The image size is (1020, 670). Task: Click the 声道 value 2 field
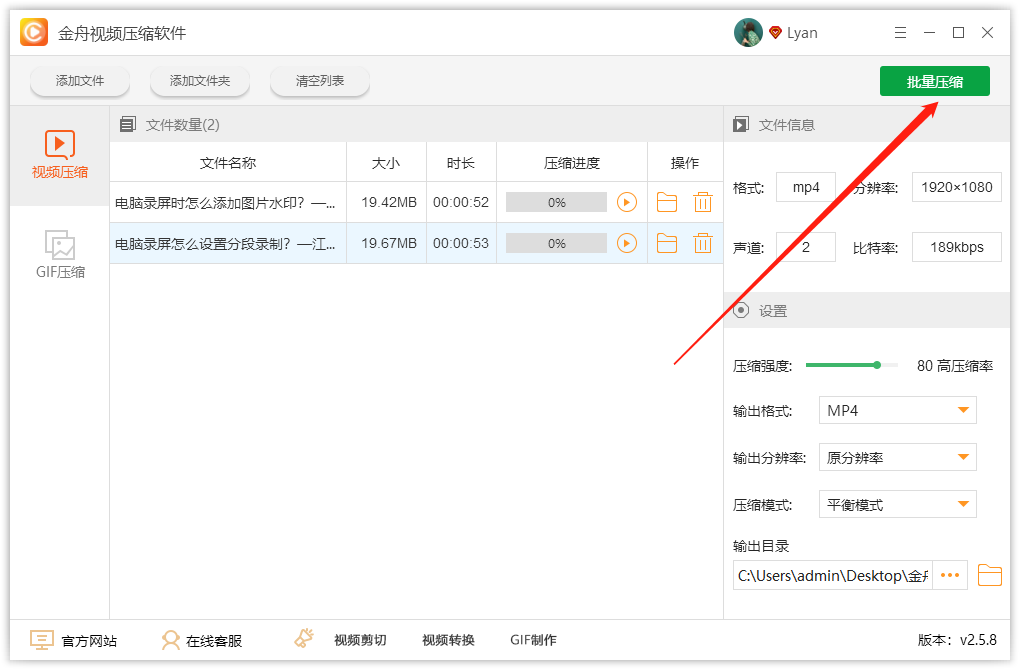[806, 247]
